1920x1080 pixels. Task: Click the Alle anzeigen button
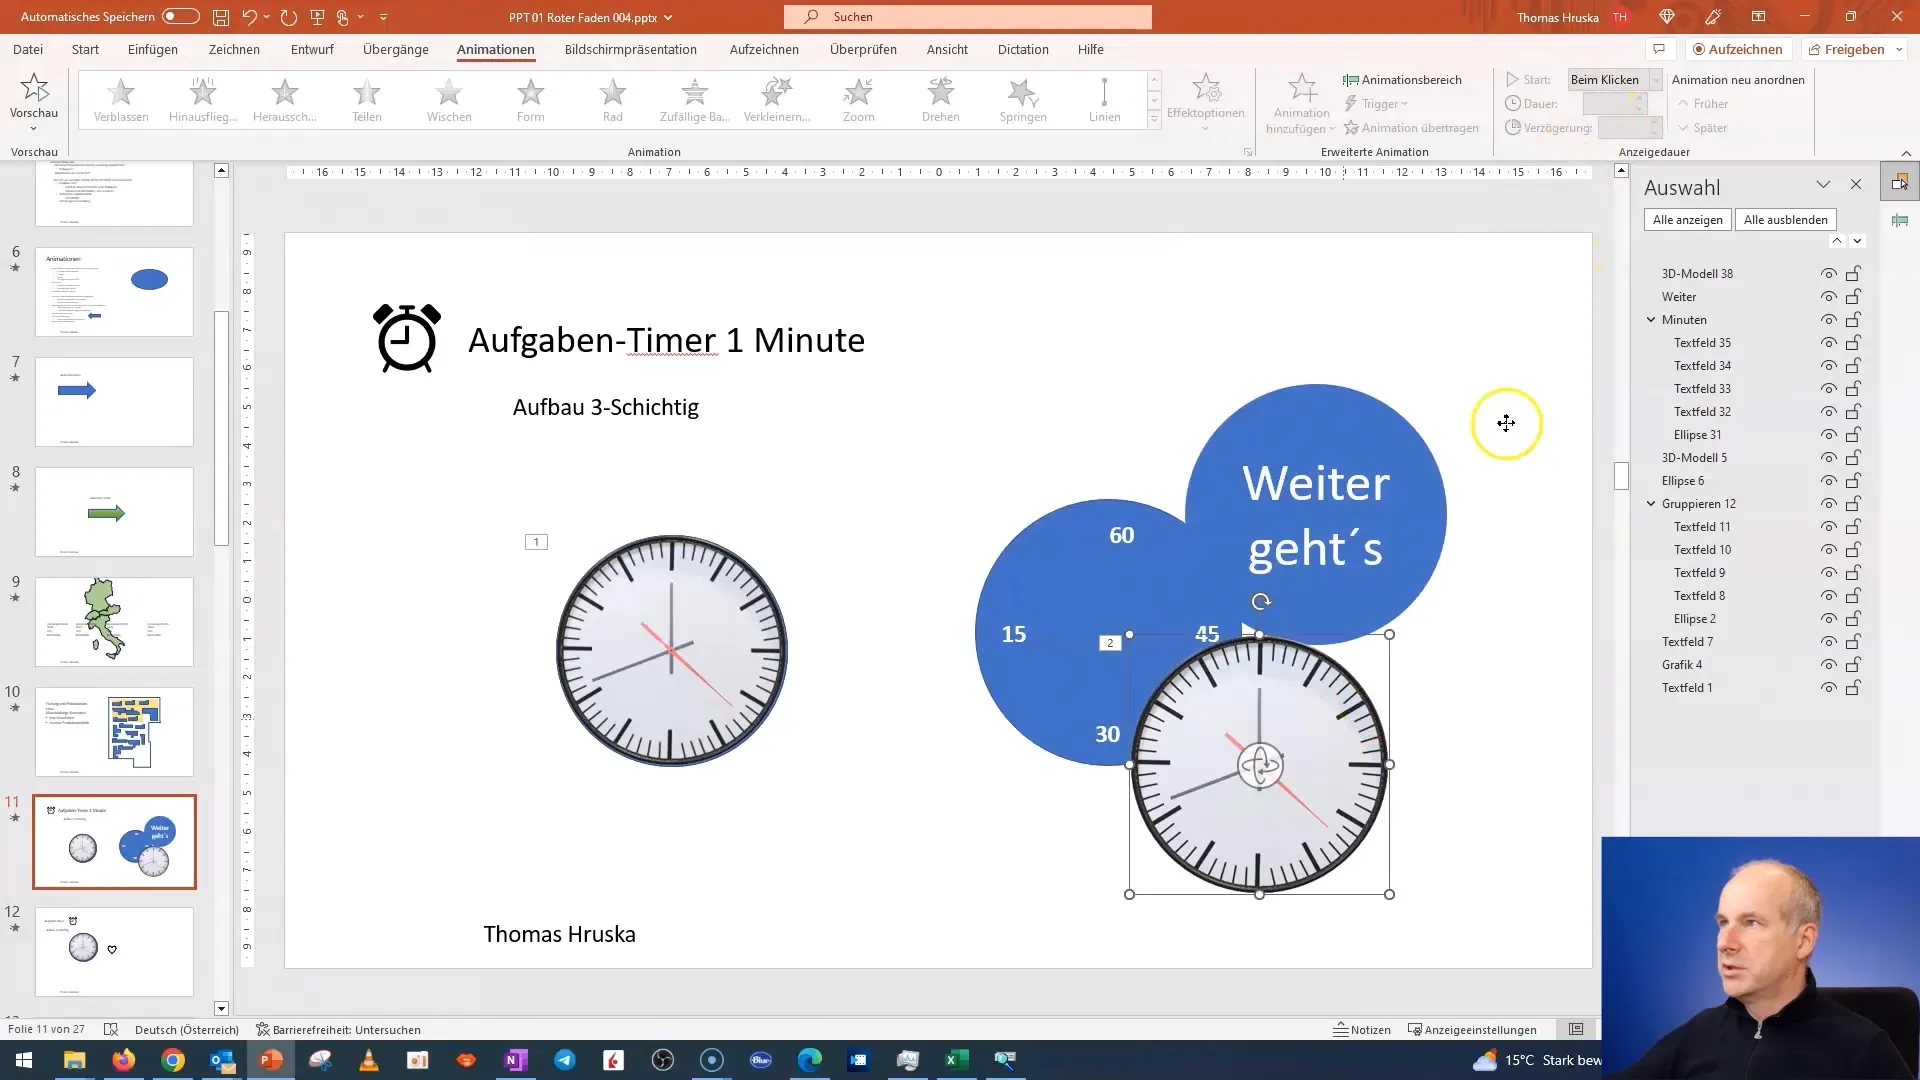[1688, 220]
